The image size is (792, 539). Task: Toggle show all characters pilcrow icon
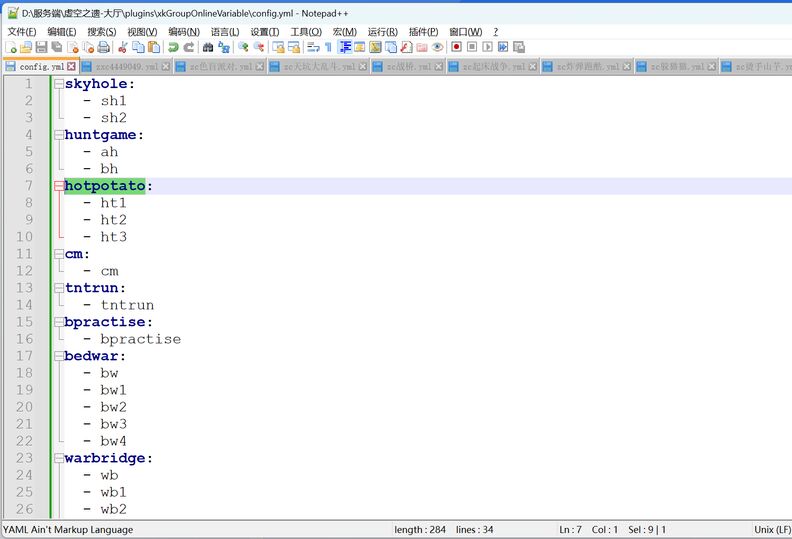[x=328, y=47]
